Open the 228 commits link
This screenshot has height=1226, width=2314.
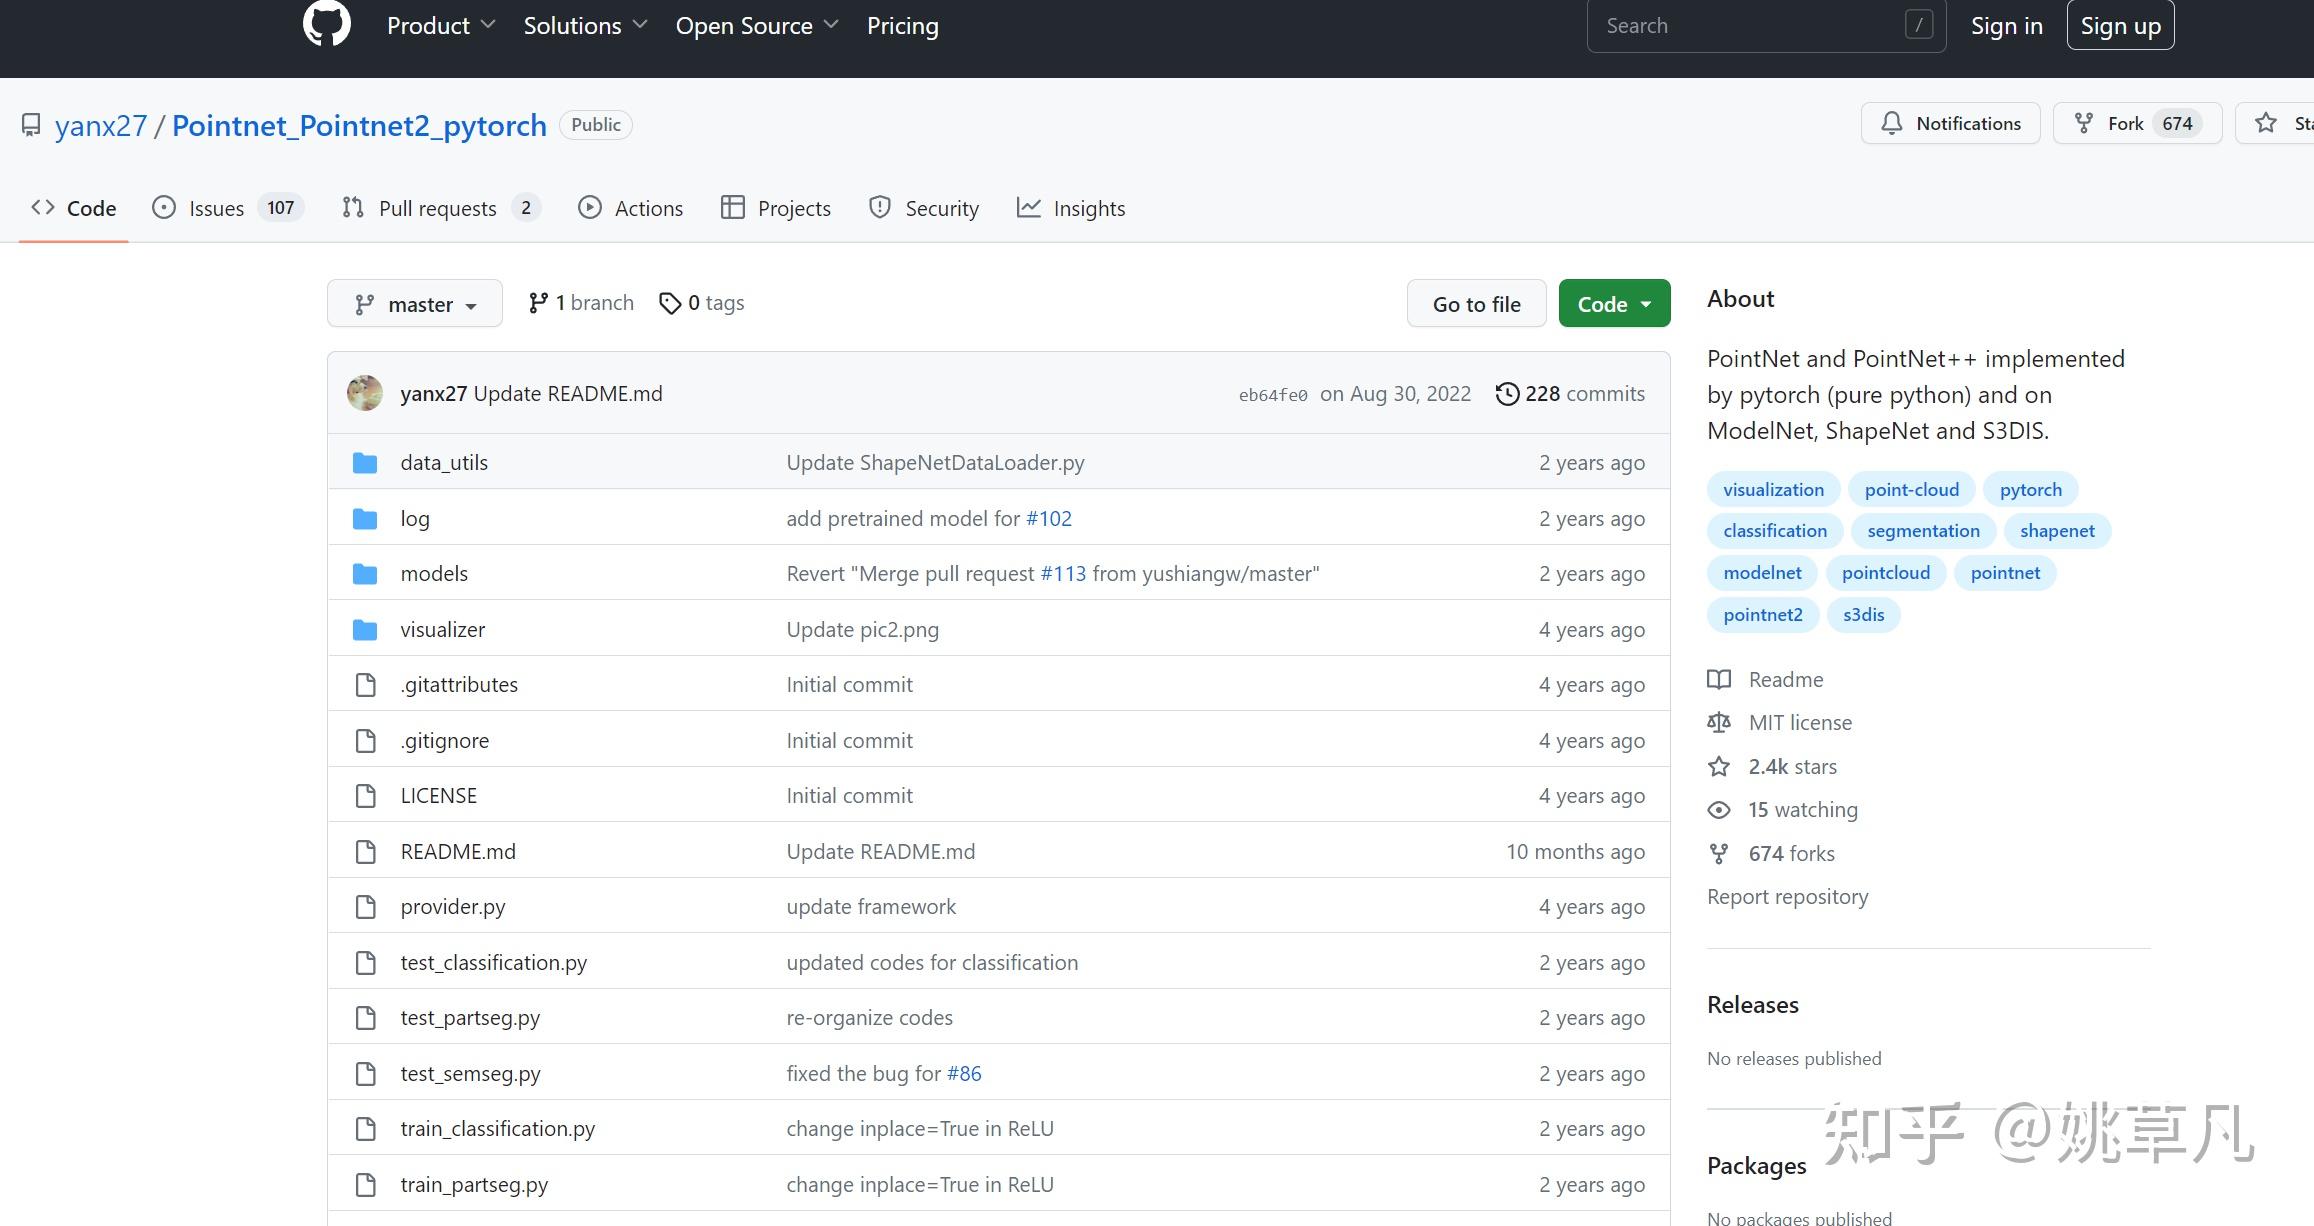1570,394
